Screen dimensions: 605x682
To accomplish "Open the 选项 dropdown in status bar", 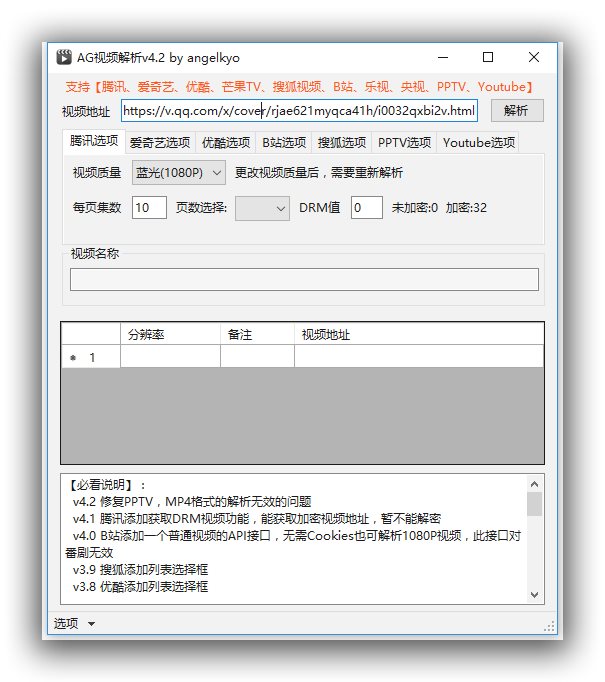I will 74,624.
